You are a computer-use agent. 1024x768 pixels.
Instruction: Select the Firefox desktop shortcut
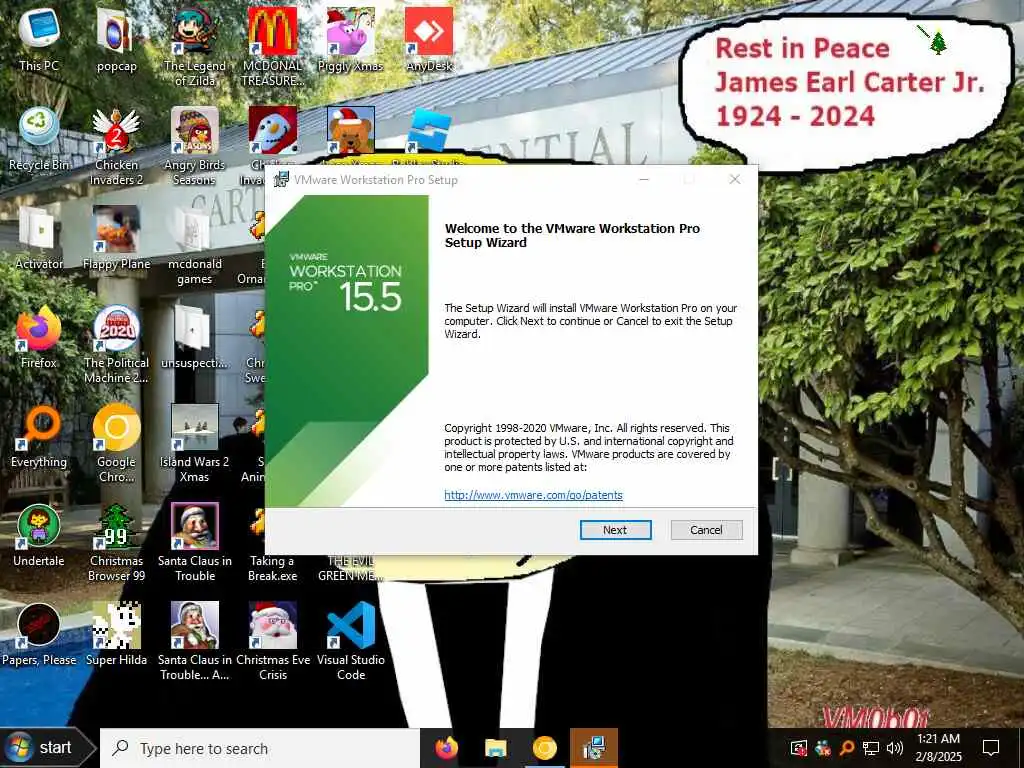coord(39,337)
